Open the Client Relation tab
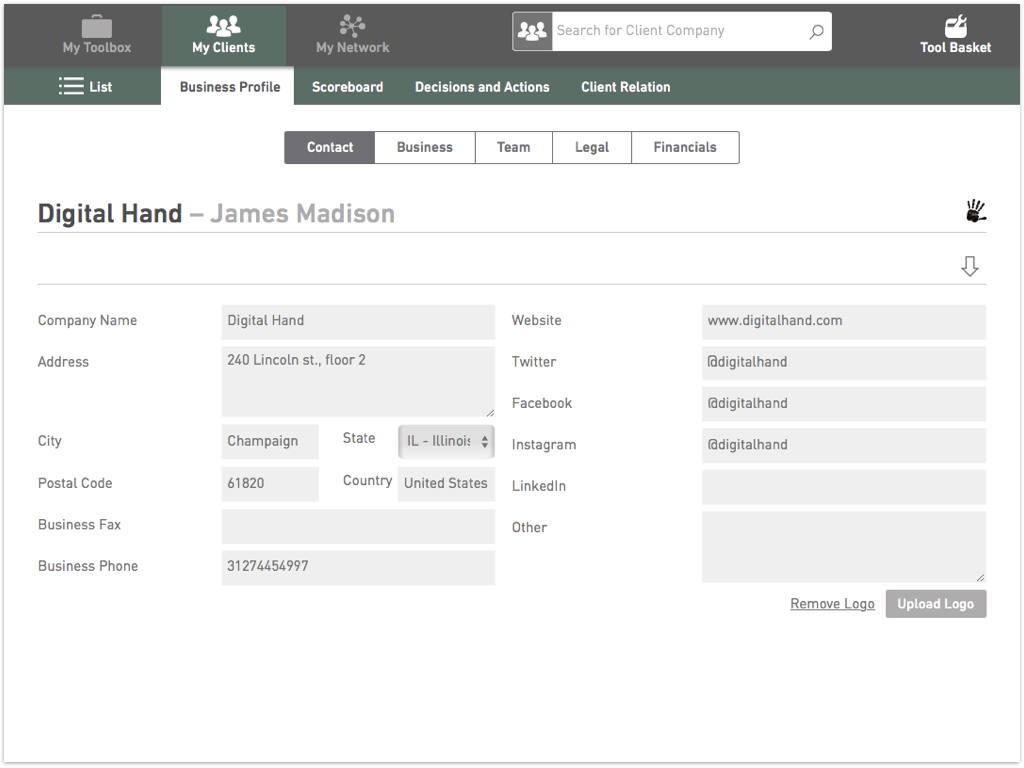The height and width of the screenshot is (768, 1024). click(x=626, y=87)
